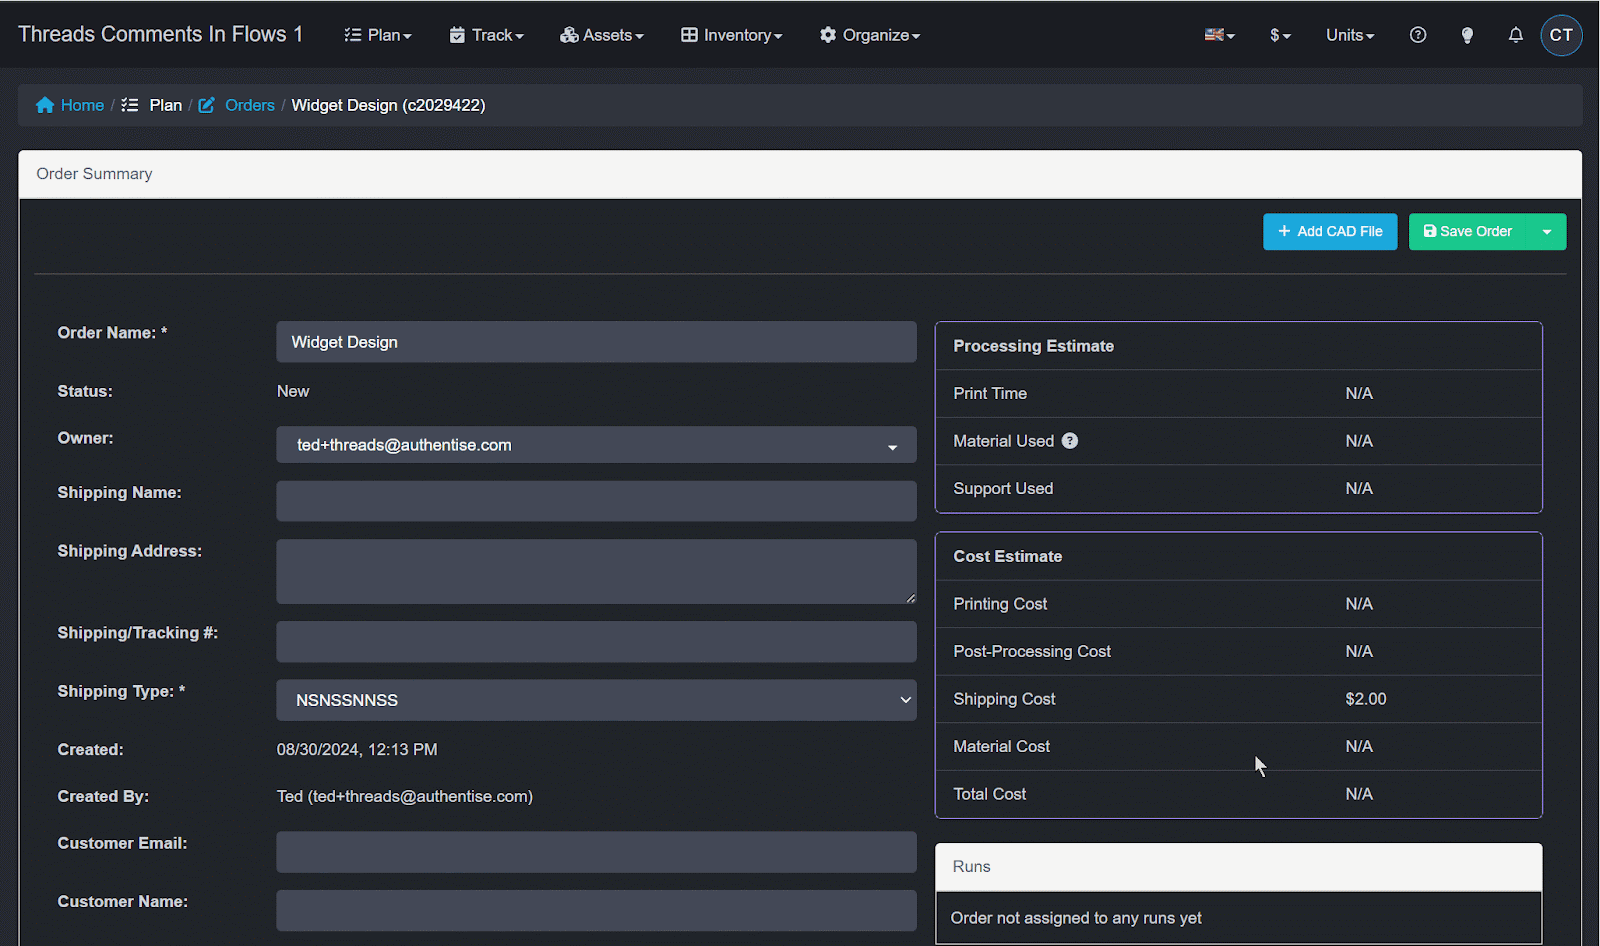Click the Plan list icon in breadcrumb
Viewport: 1600px width, 946px height.
coord(130,105)
